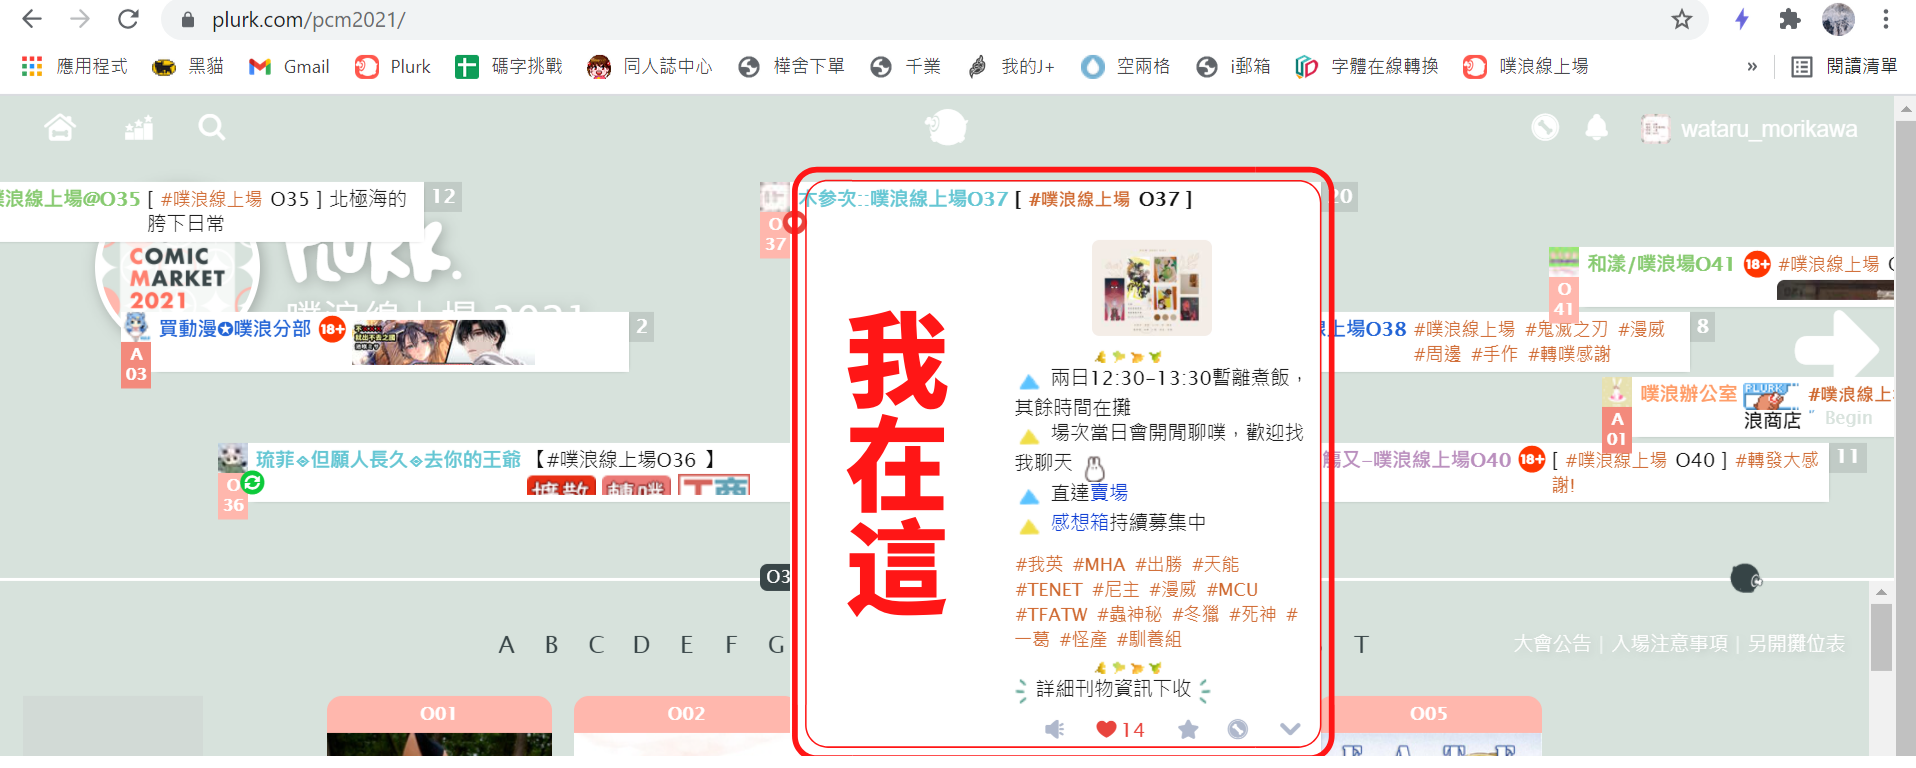1916x768 pixels.
Task: Open the round compass icon left of the bell
Action: 1545,127
